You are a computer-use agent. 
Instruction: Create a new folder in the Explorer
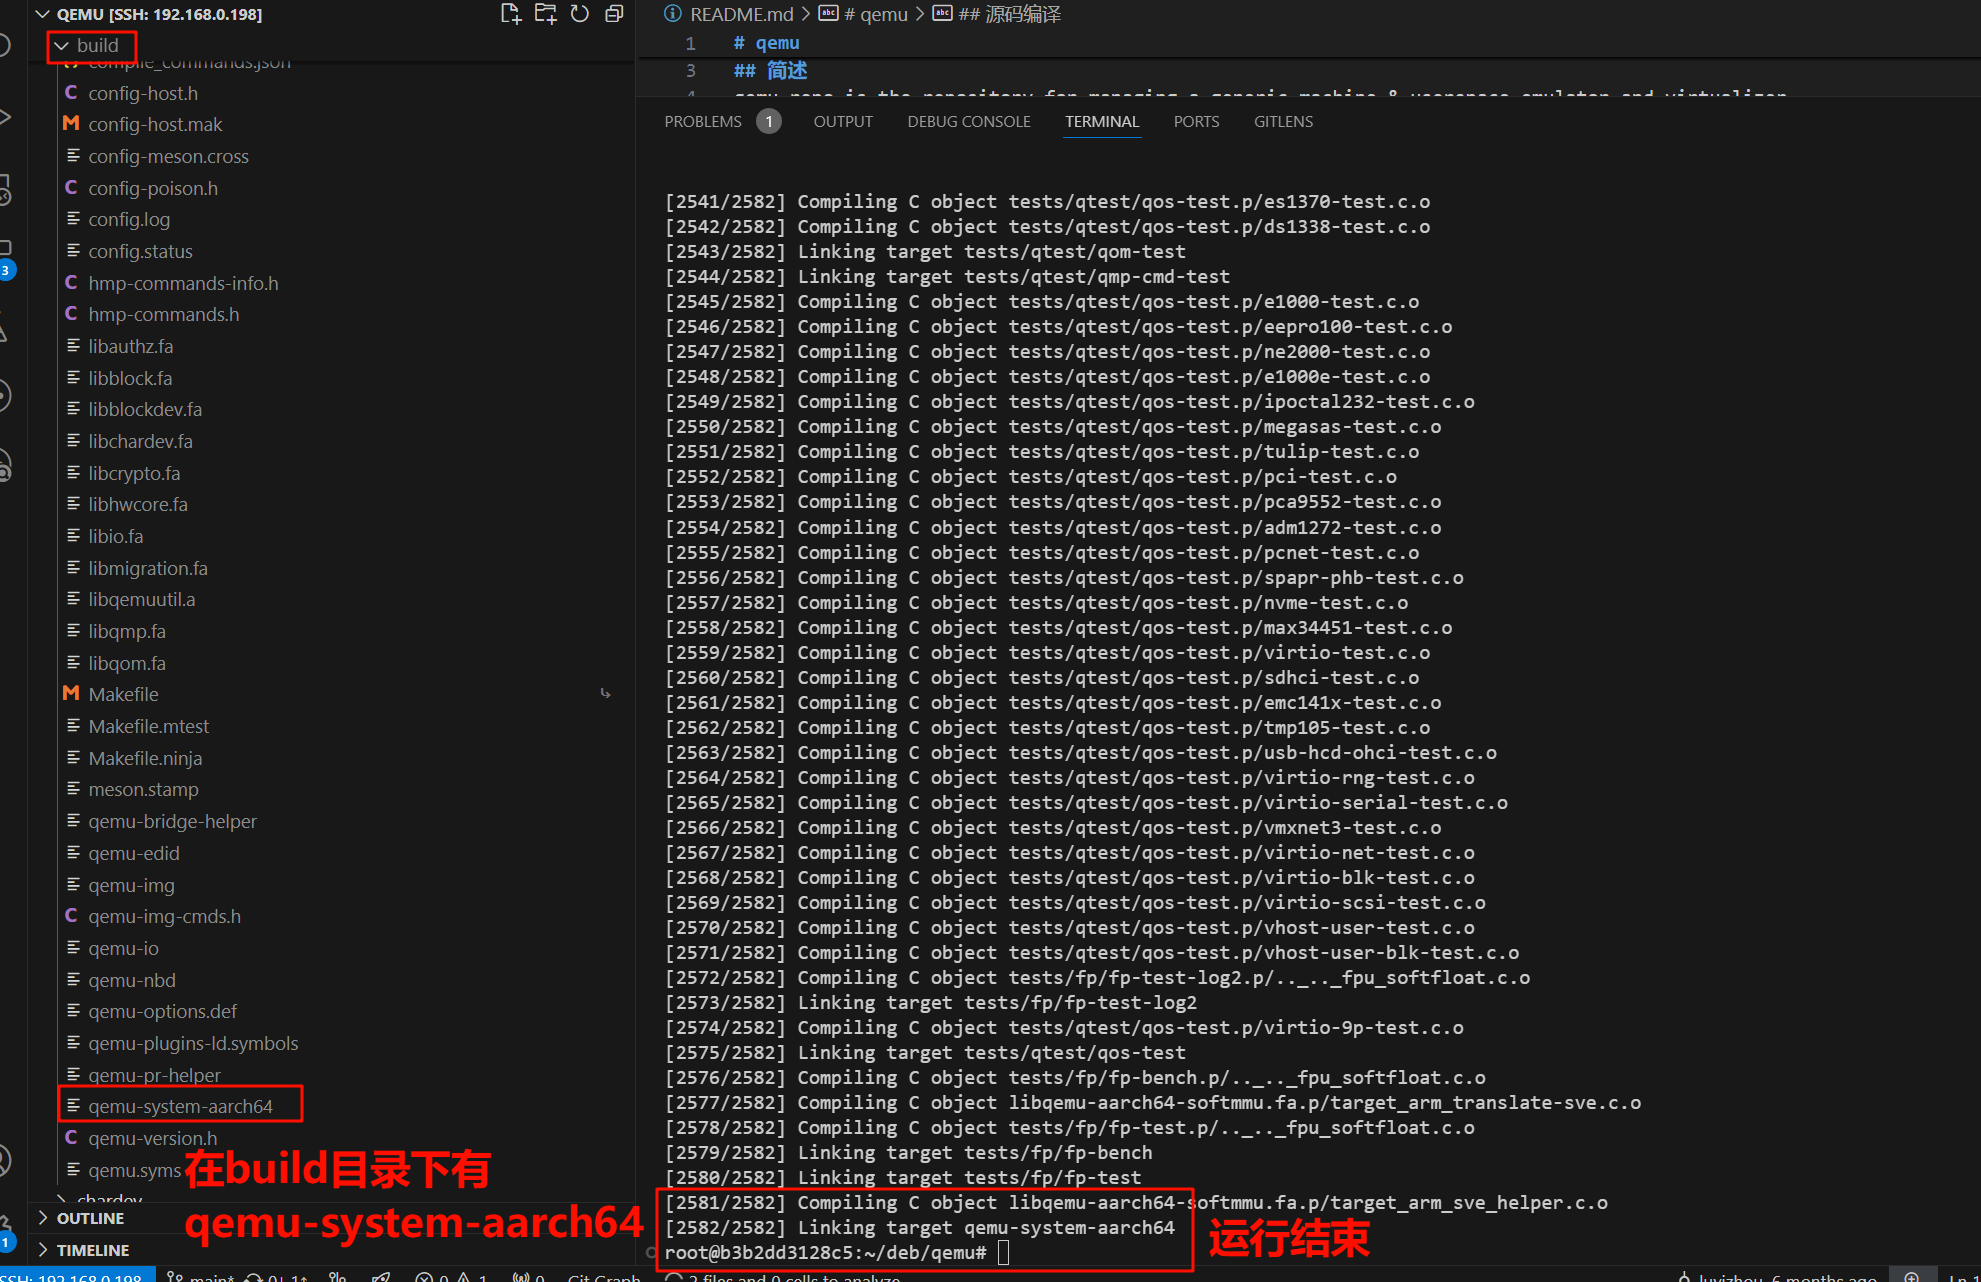pos(545,14)
